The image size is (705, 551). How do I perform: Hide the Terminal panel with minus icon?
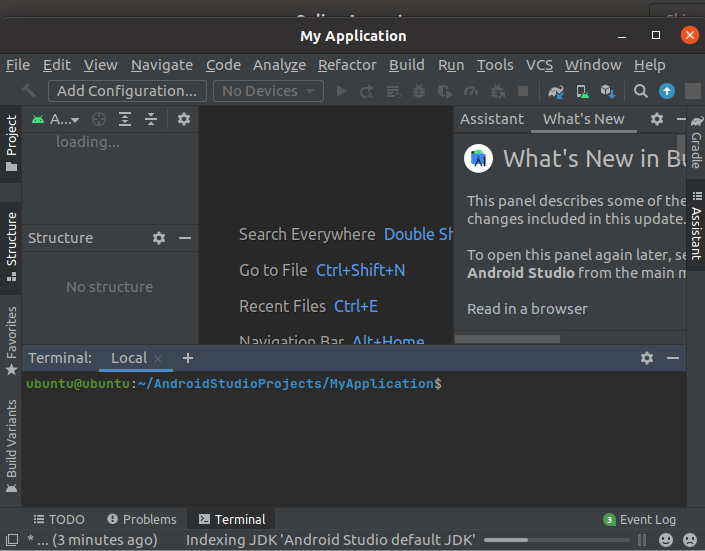(673, 358)
